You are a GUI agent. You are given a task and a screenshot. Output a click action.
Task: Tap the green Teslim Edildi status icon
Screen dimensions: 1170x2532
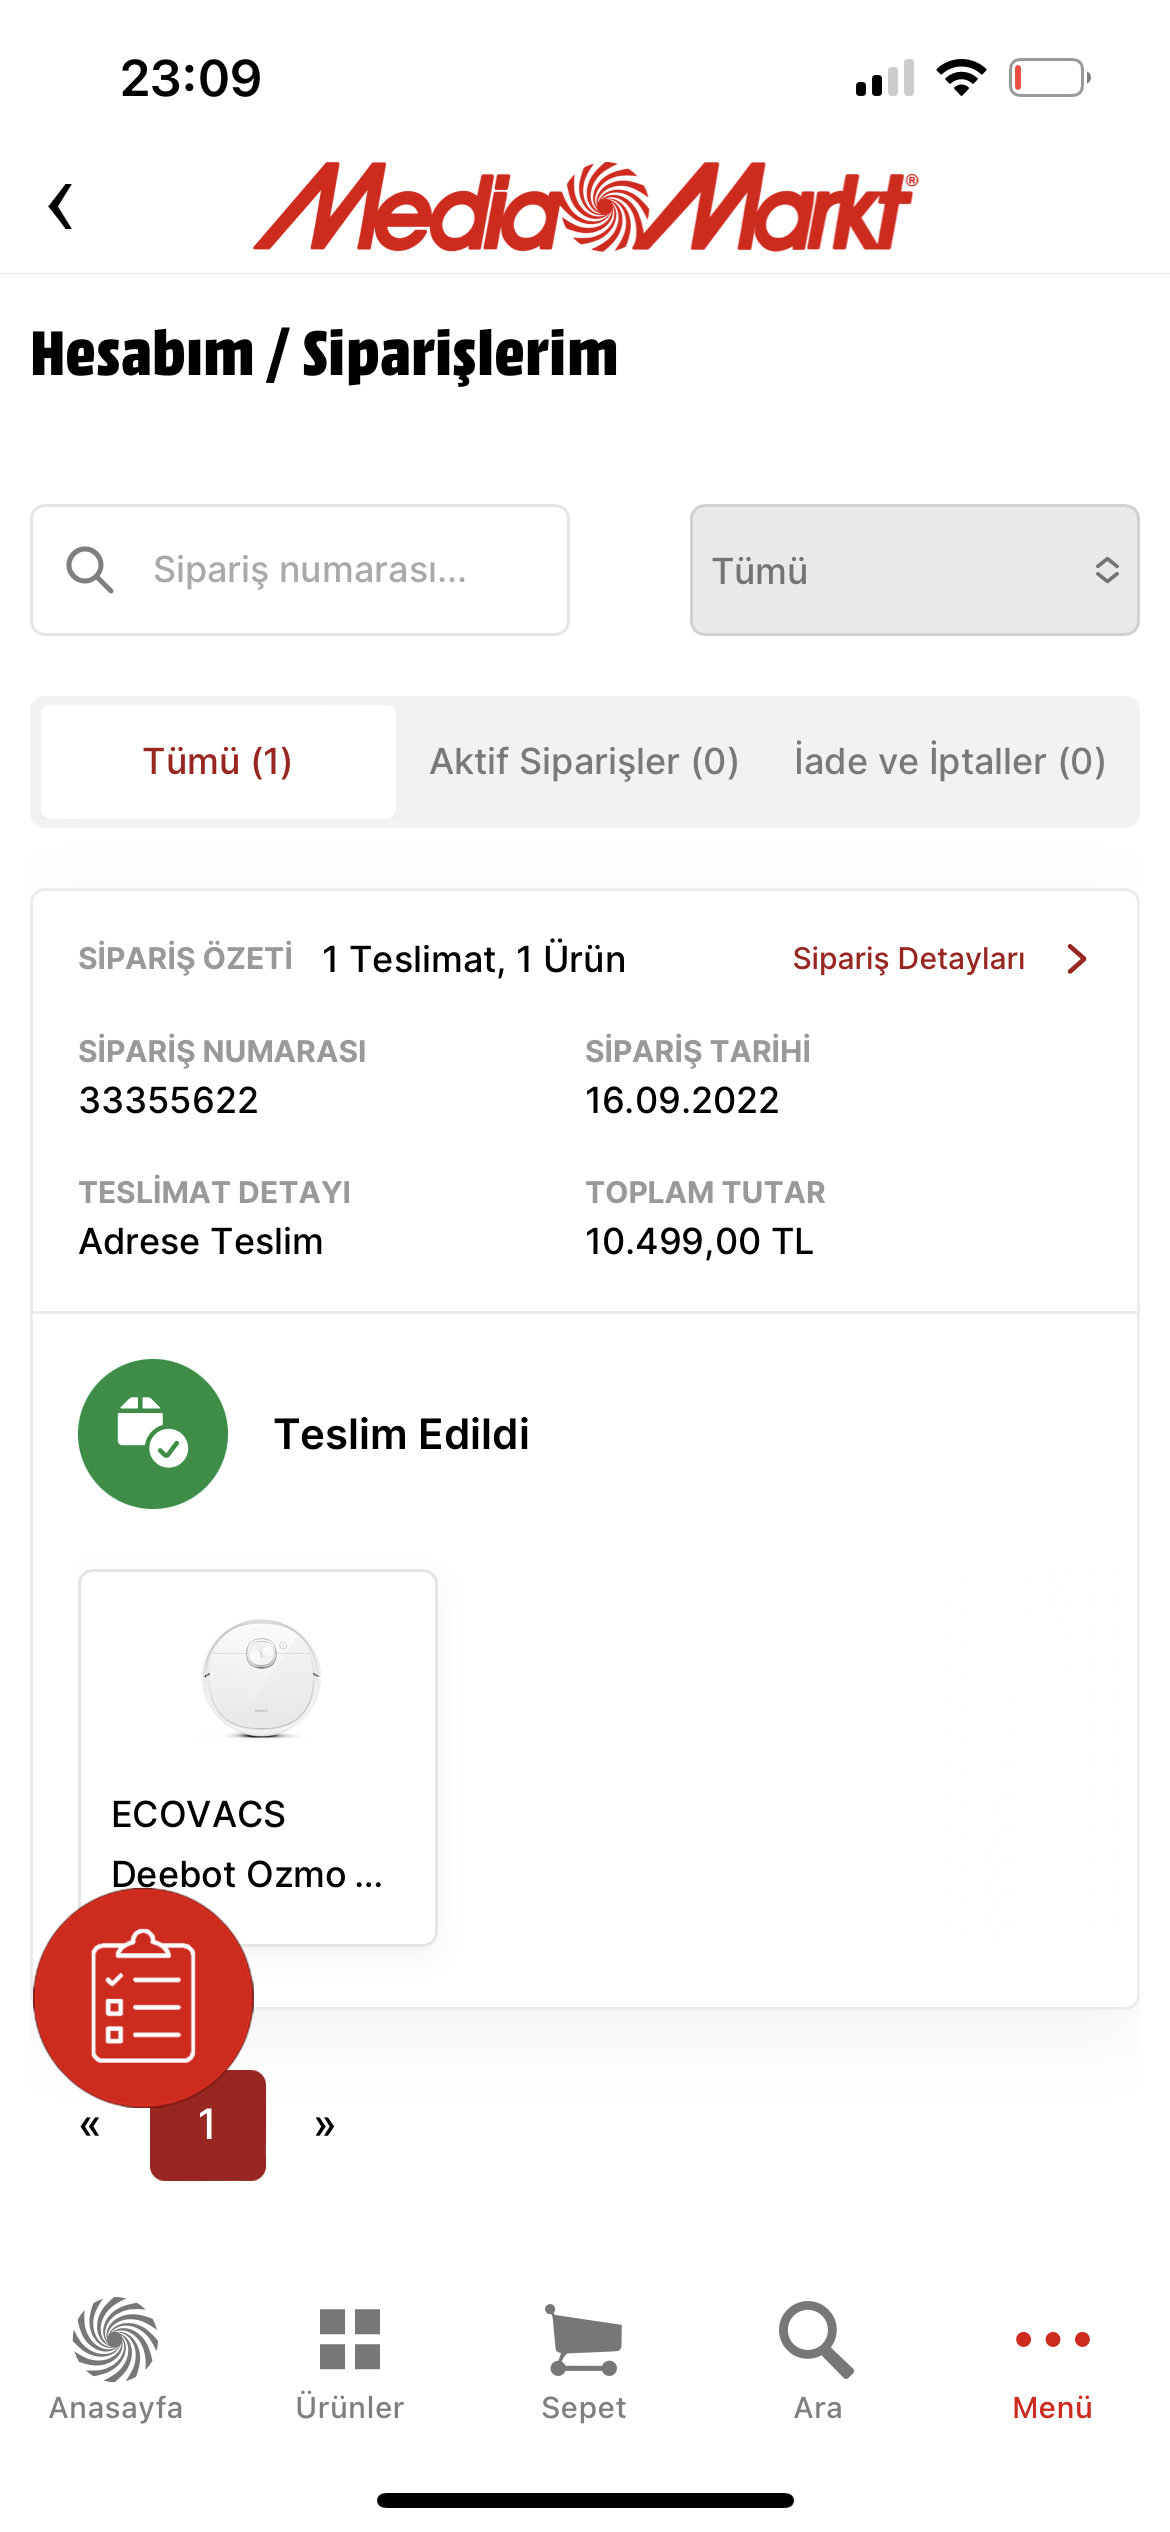coord(153,1434)
